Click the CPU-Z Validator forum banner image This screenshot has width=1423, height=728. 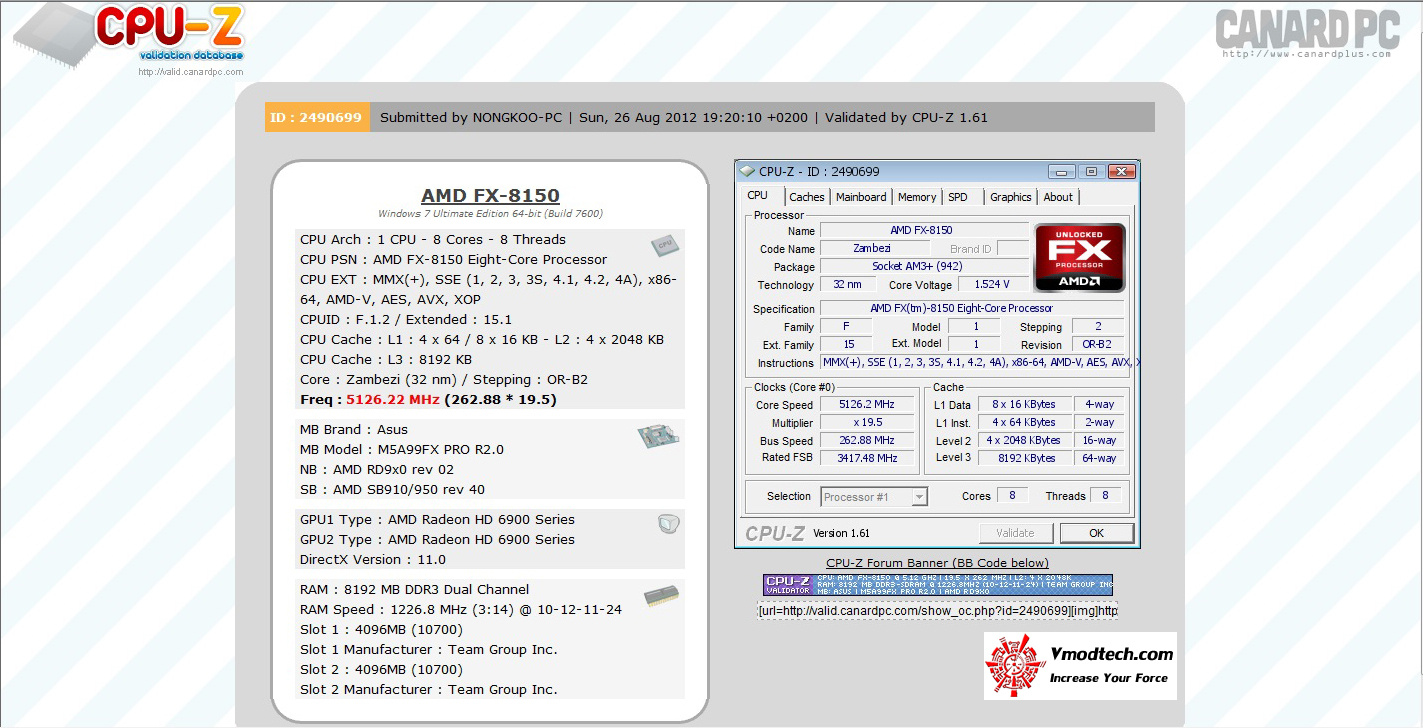(x=938, y=585)
